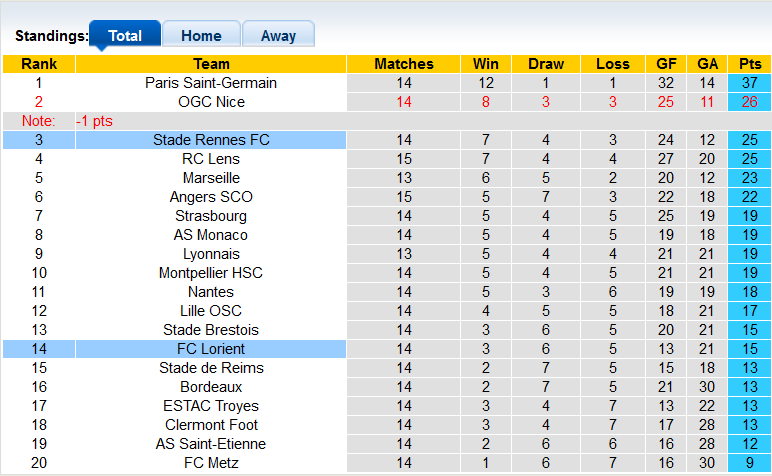Image resolution: width=772 pixels, height=476 pixels.
Task: Open the Home standings tab
Action: click(x=201, y=35)
